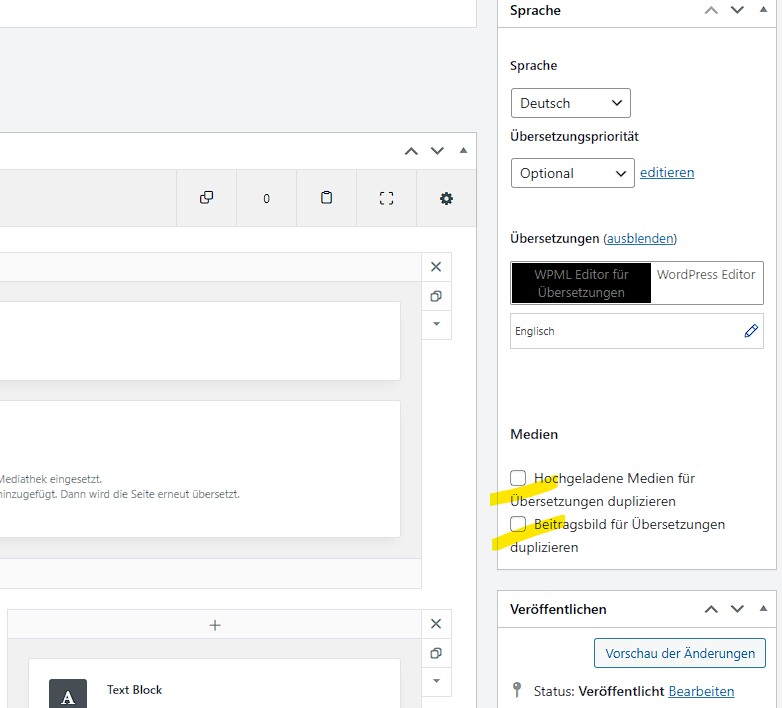Collapse the builder metabox with its triangle toggle
Screen dimensions: 782x708
click(463, 151)
